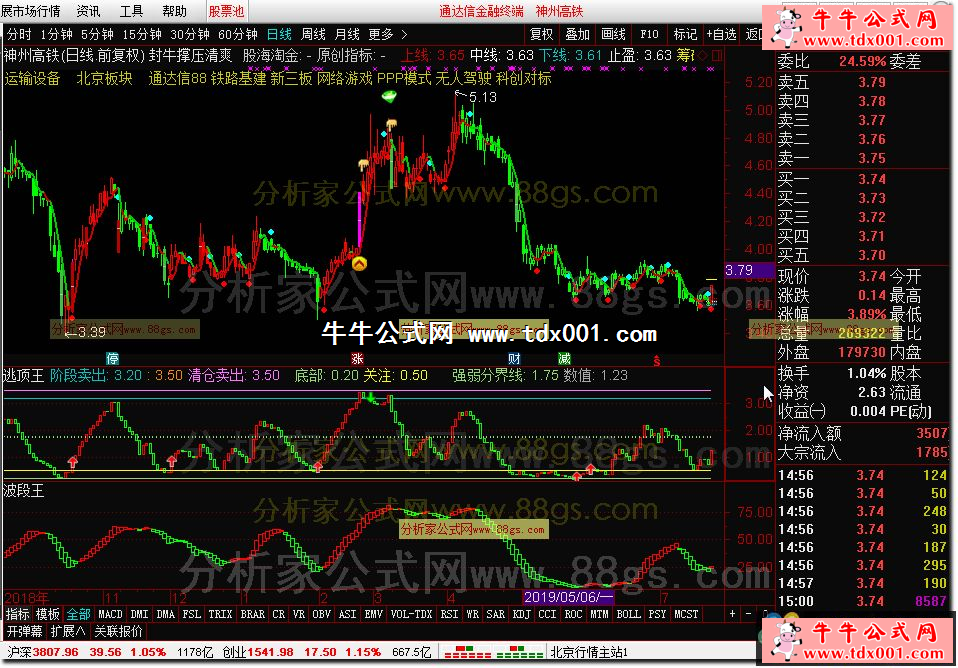Open 关联报价 related quotes
The image size is (958, 668).
(118, 631)
